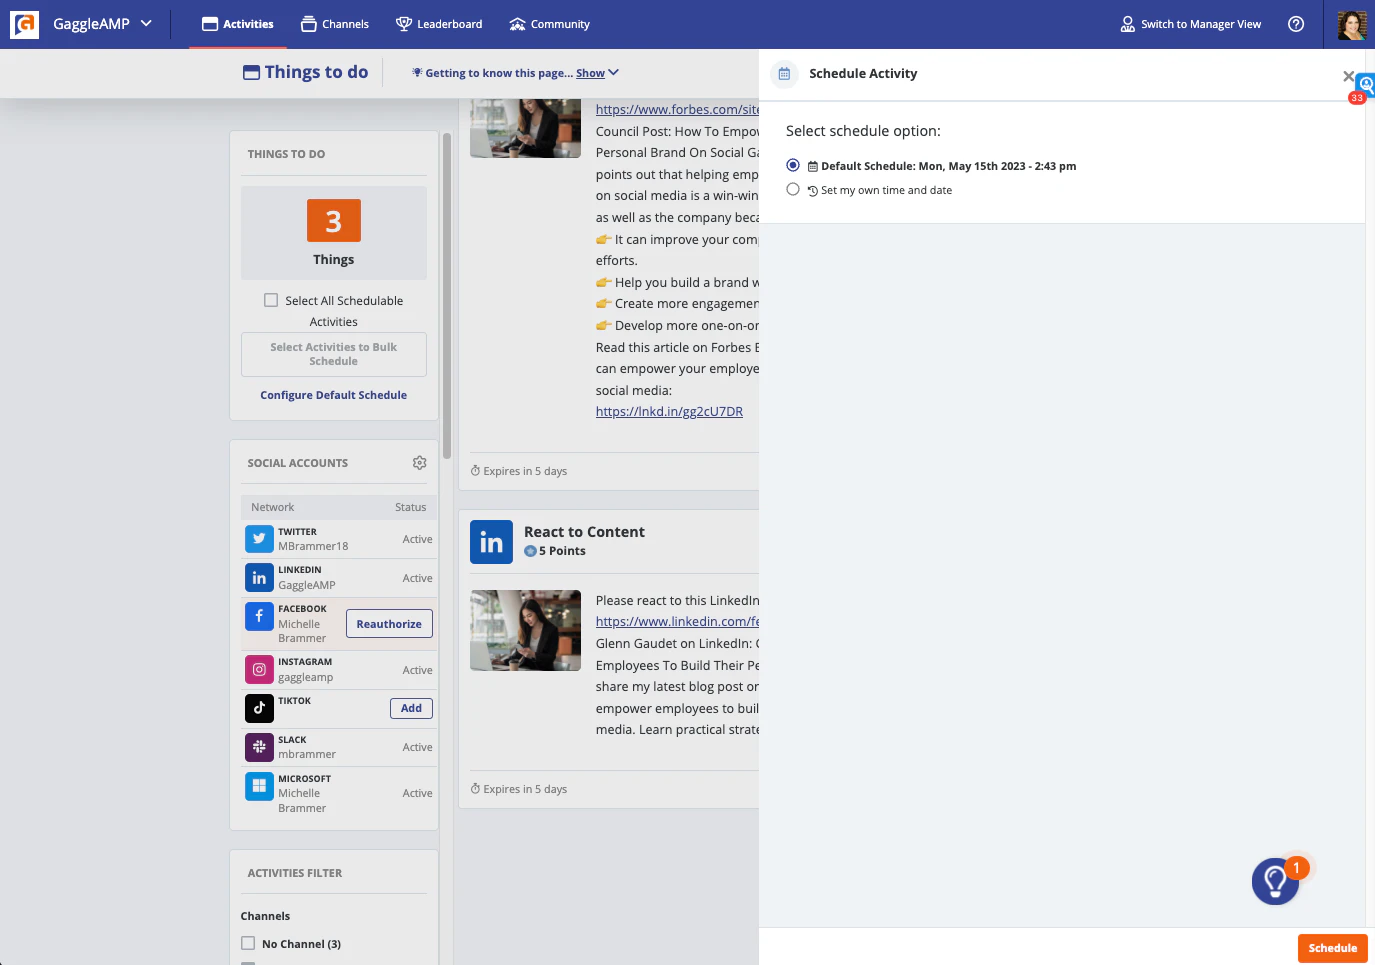Click the orange Schedule button
This screenshot has height=965, width=1375.
tap(1332, 948)
